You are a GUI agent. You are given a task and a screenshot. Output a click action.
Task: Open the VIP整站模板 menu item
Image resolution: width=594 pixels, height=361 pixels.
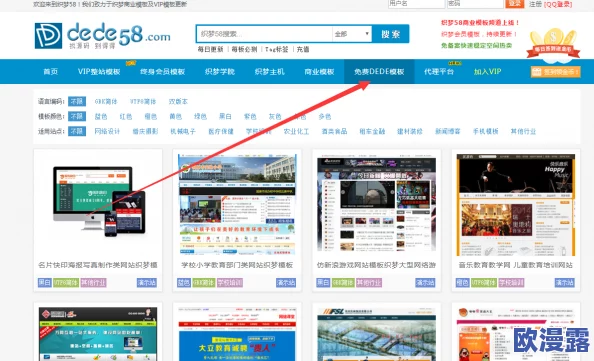(x=99, y=72)
